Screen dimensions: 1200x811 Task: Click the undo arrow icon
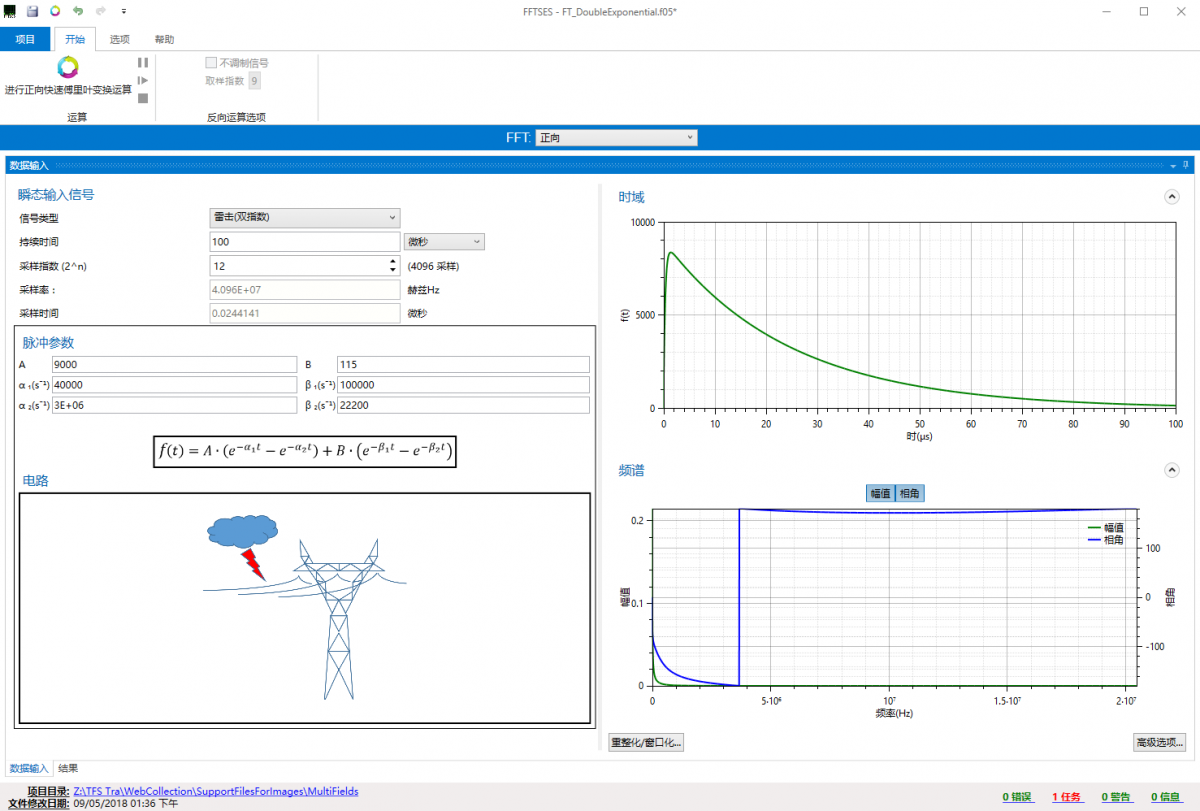click(x=78, y=11)
